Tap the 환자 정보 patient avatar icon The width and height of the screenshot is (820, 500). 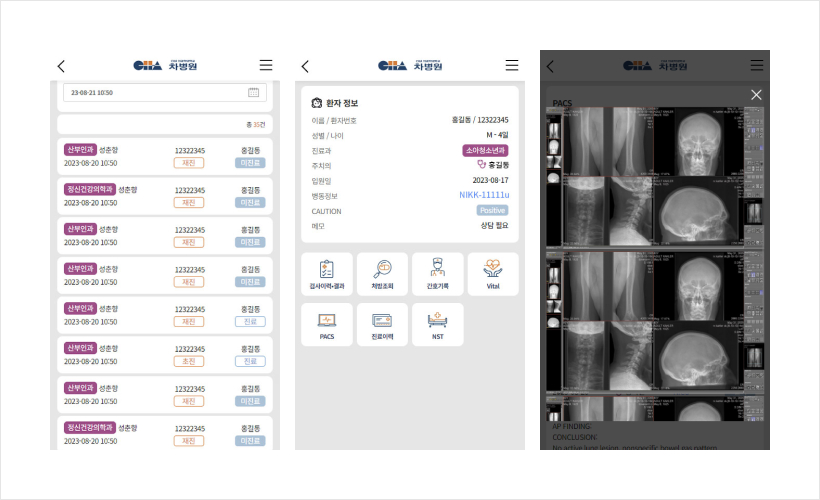click(x=316, y=103)
